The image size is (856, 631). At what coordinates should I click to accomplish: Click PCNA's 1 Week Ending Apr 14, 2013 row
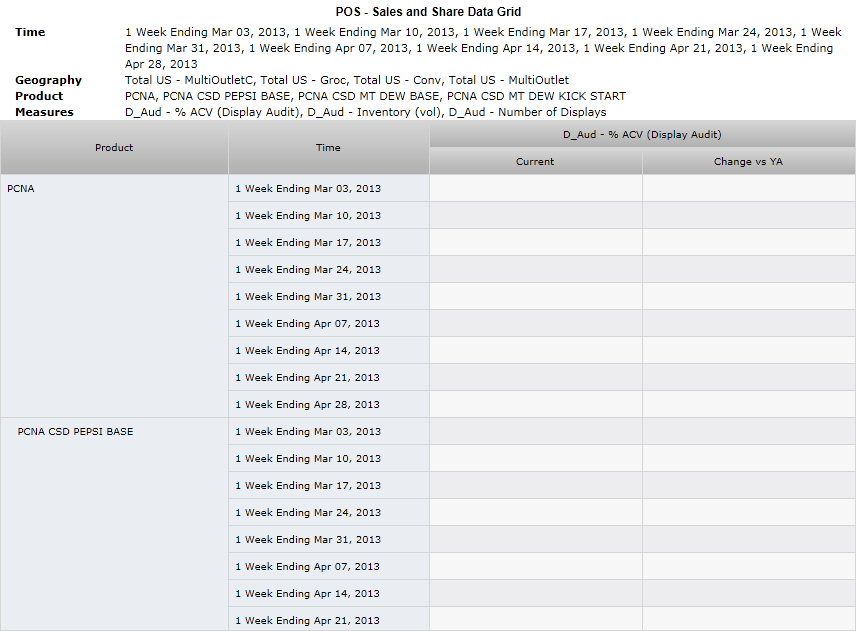[329, 350]
